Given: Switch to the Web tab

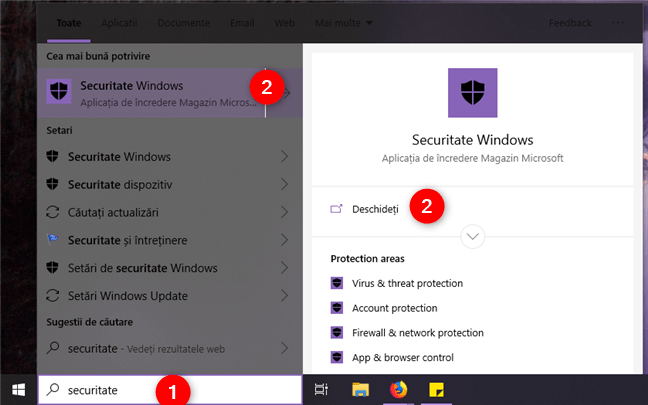Looking at the screenshot, I should [x=284, y=23].
